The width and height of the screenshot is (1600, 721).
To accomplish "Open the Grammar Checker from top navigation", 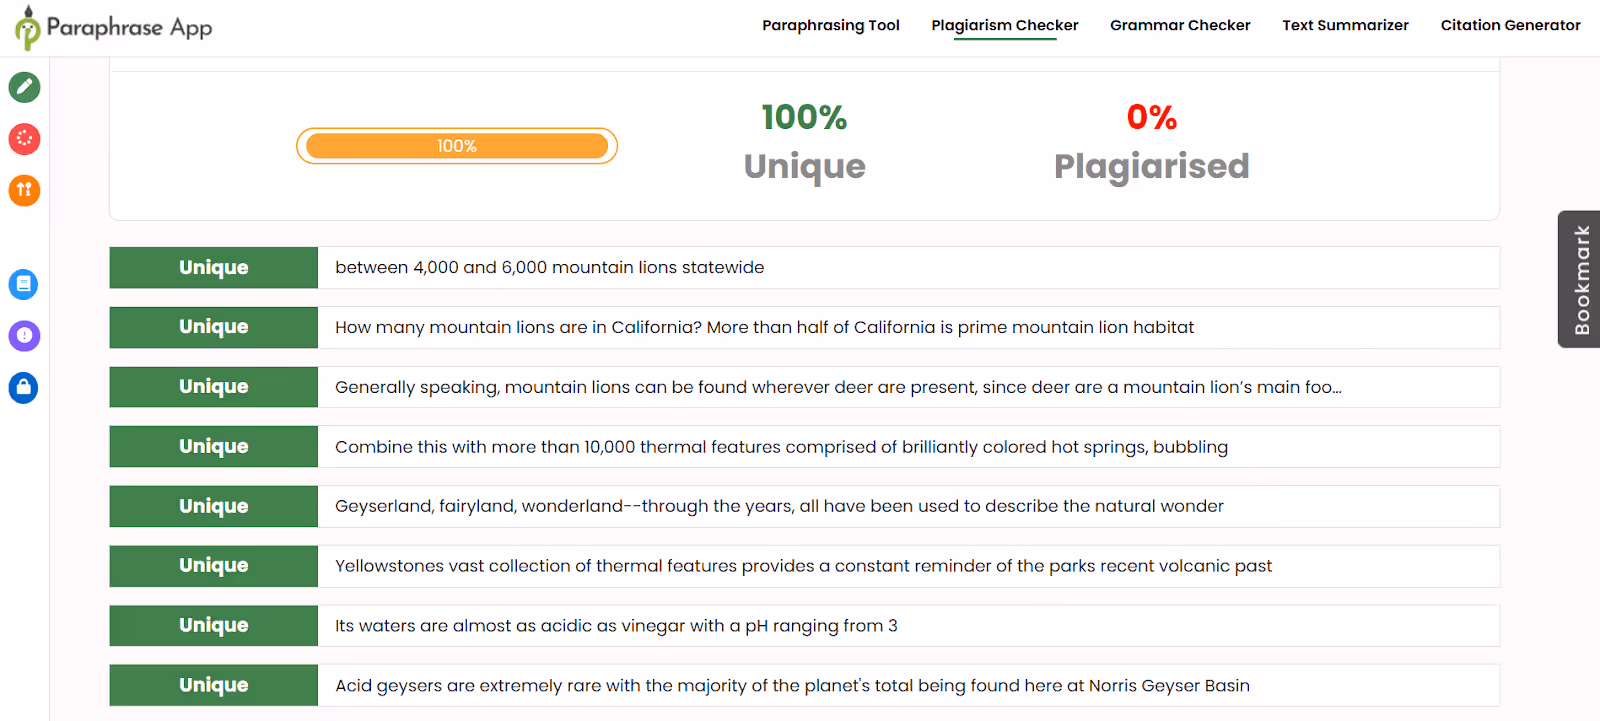I will tap(1179, 25).
